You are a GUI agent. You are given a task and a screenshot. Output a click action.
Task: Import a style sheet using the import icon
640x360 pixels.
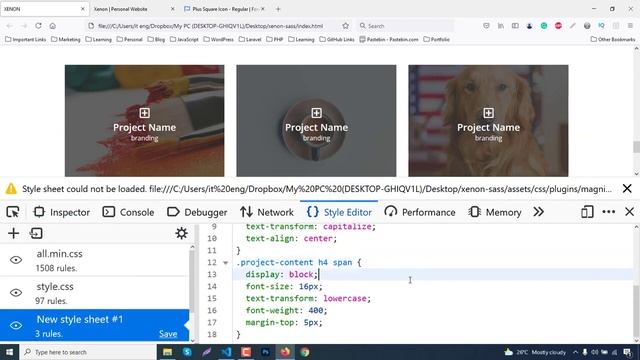coord(36,233)
